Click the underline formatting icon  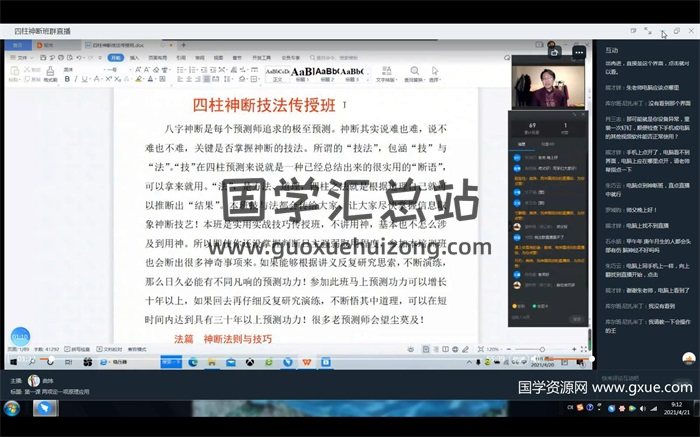(x=84, y=79)
